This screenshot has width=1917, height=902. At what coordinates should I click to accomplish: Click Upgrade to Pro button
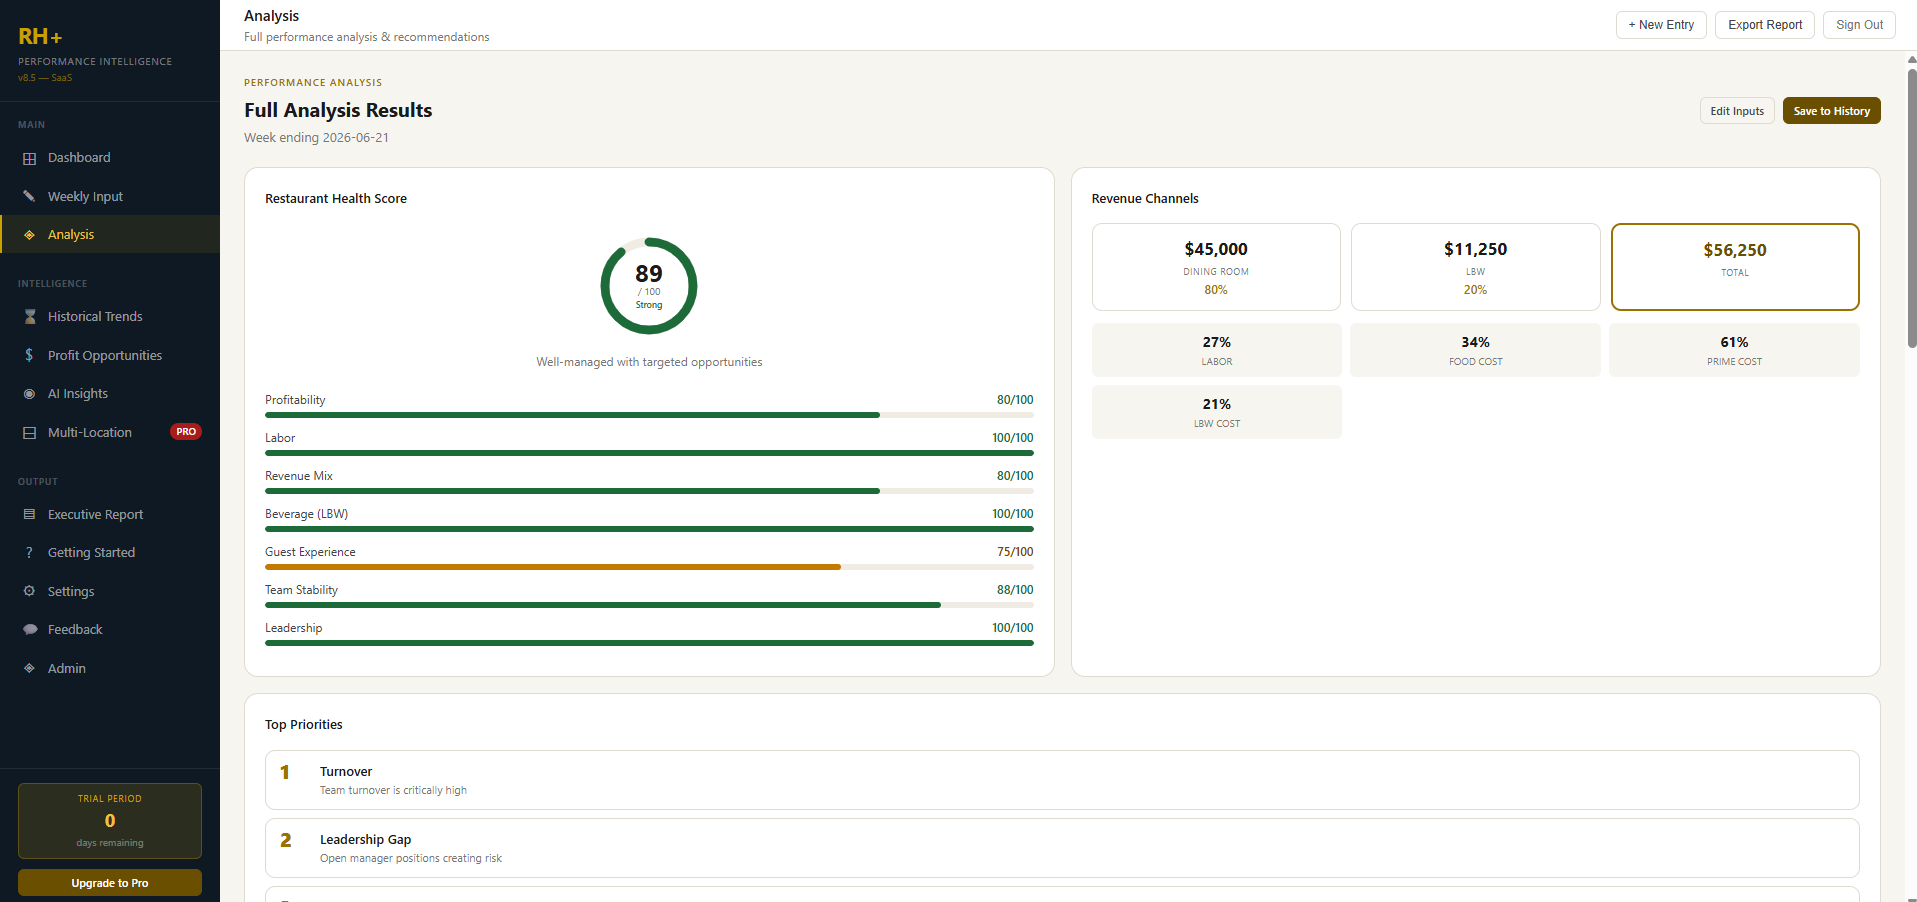click(x=110, y=883)
